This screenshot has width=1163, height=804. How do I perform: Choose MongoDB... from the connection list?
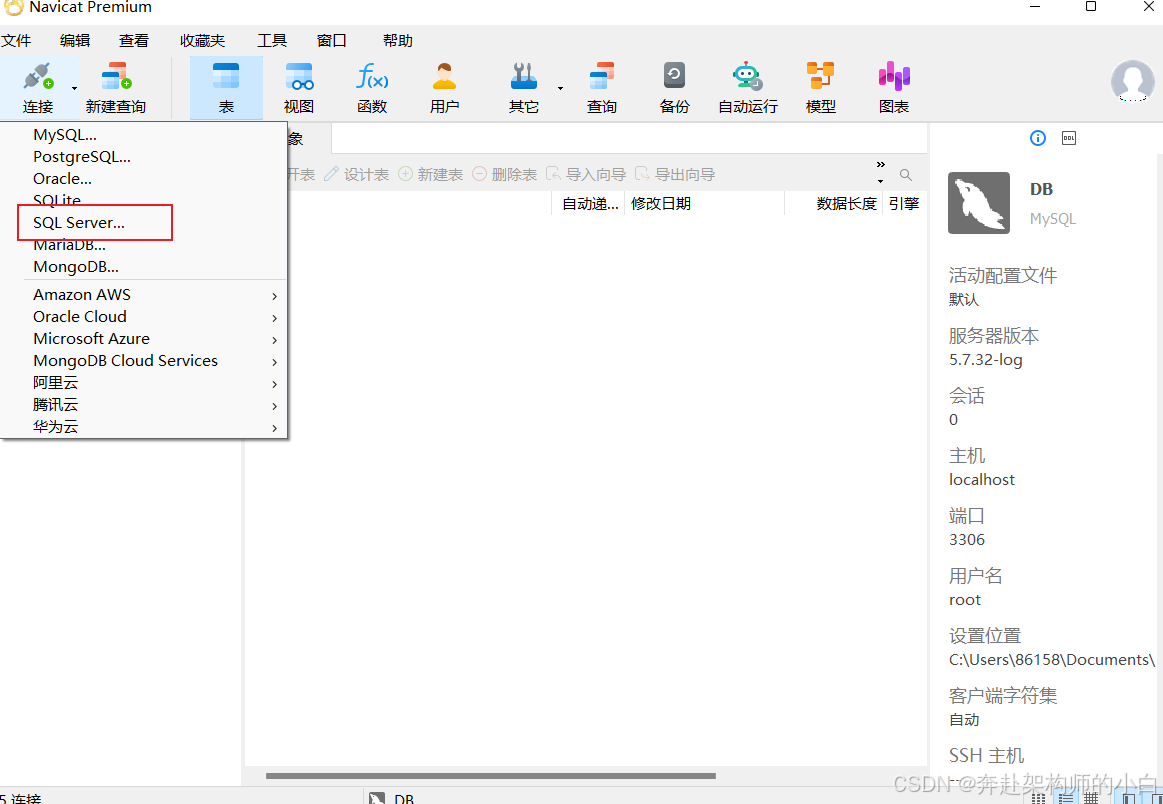[x=144, y=266]
